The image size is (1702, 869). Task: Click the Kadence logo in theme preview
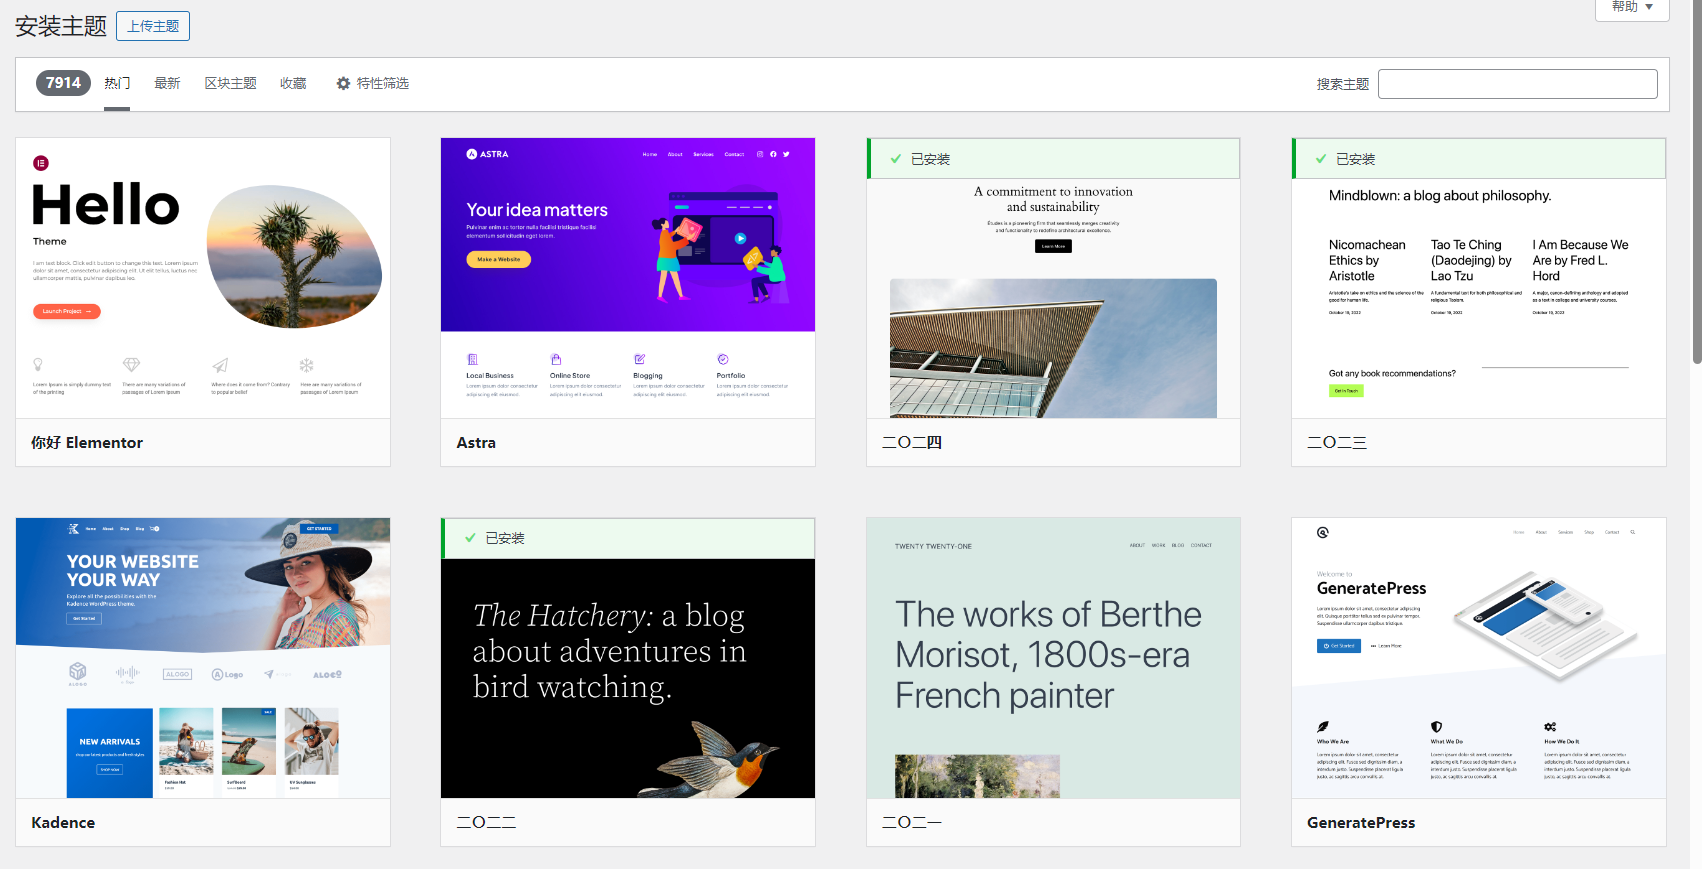(x=73, y=528)
